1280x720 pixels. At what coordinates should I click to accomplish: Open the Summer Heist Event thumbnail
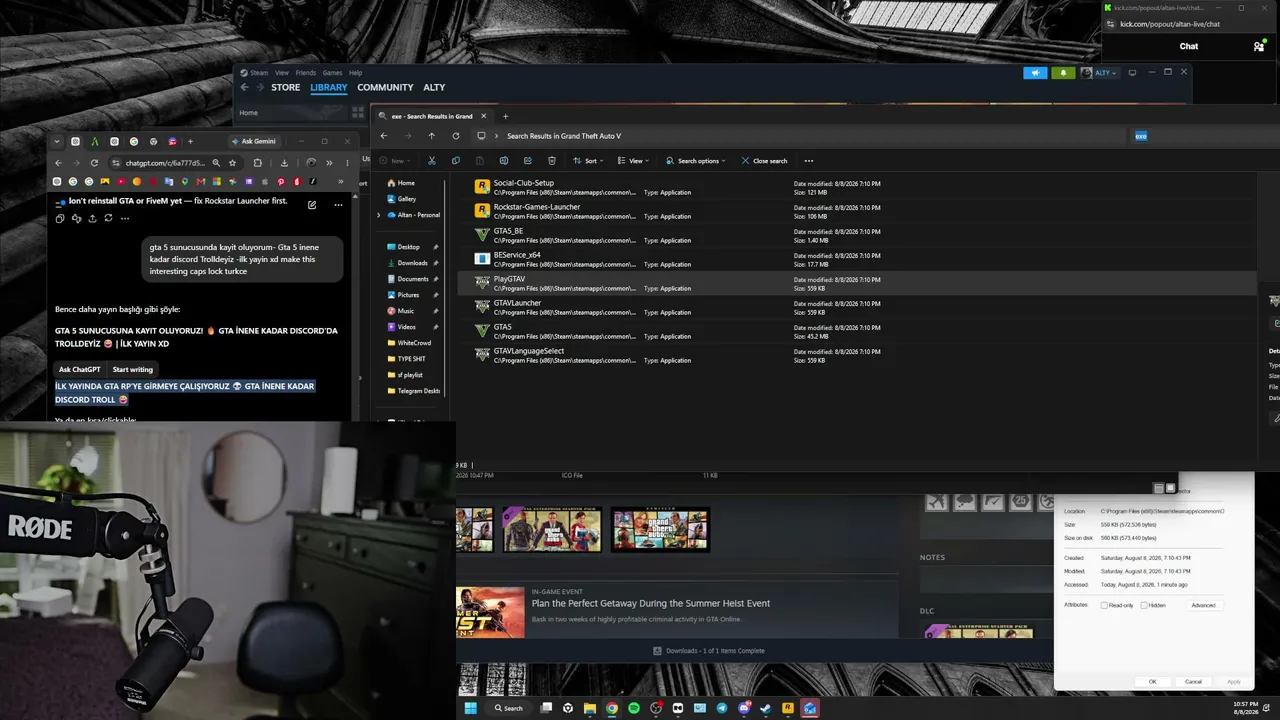tap(490, 612)
